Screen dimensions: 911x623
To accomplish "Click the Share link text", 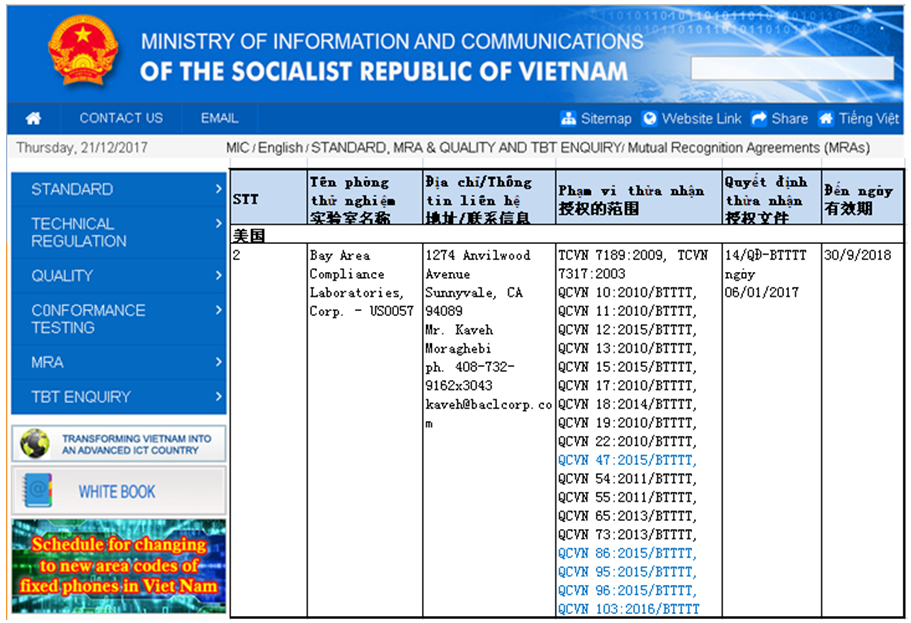I will [790, 119].
